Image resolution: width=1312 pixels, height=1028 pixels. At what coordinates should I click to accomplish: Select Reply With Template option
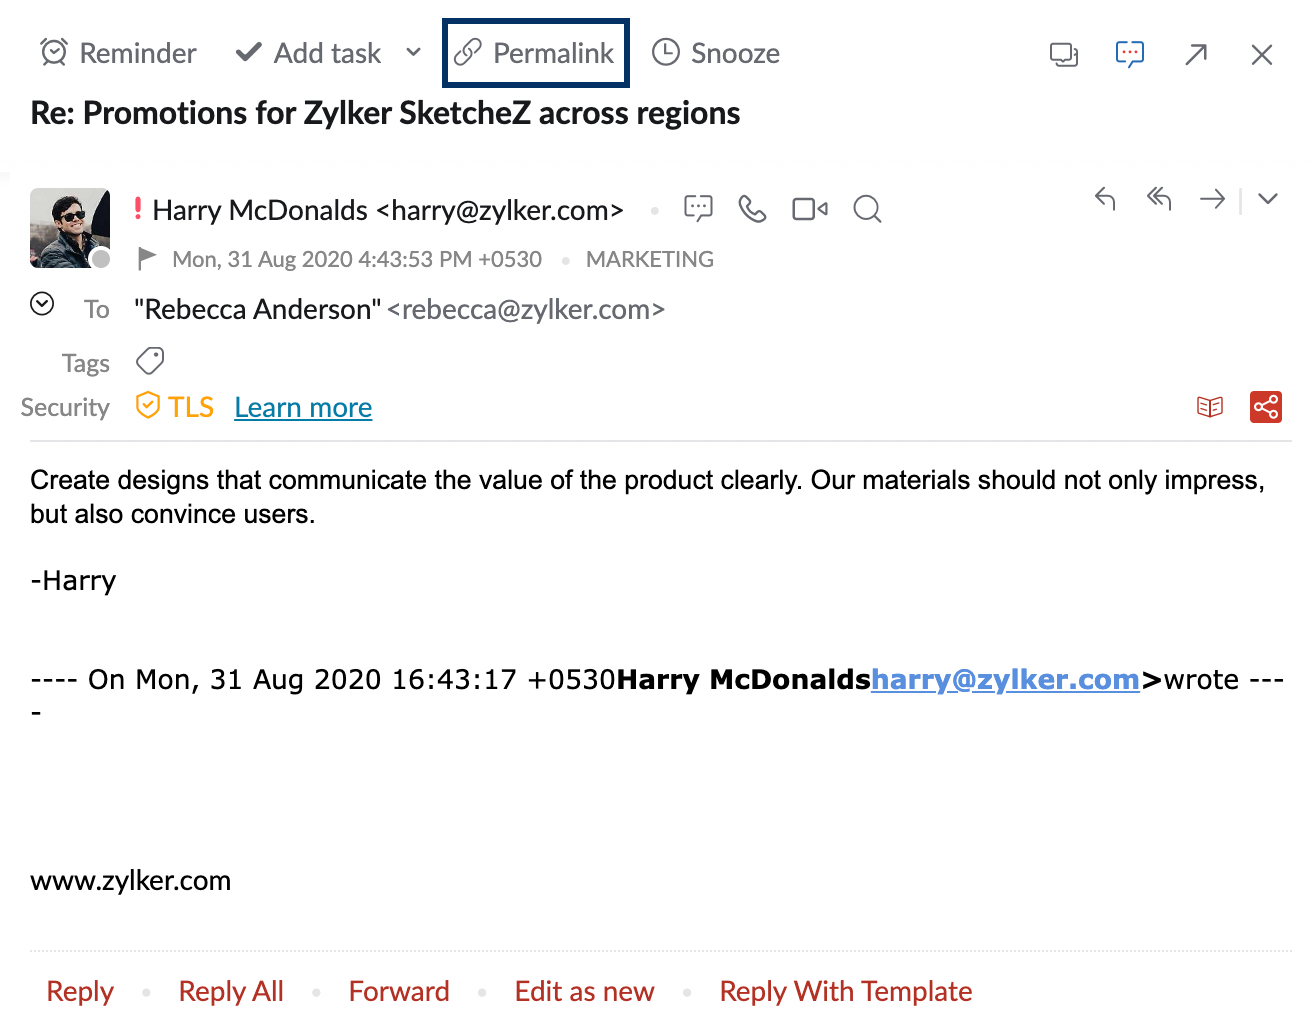(x=845, y=991)
